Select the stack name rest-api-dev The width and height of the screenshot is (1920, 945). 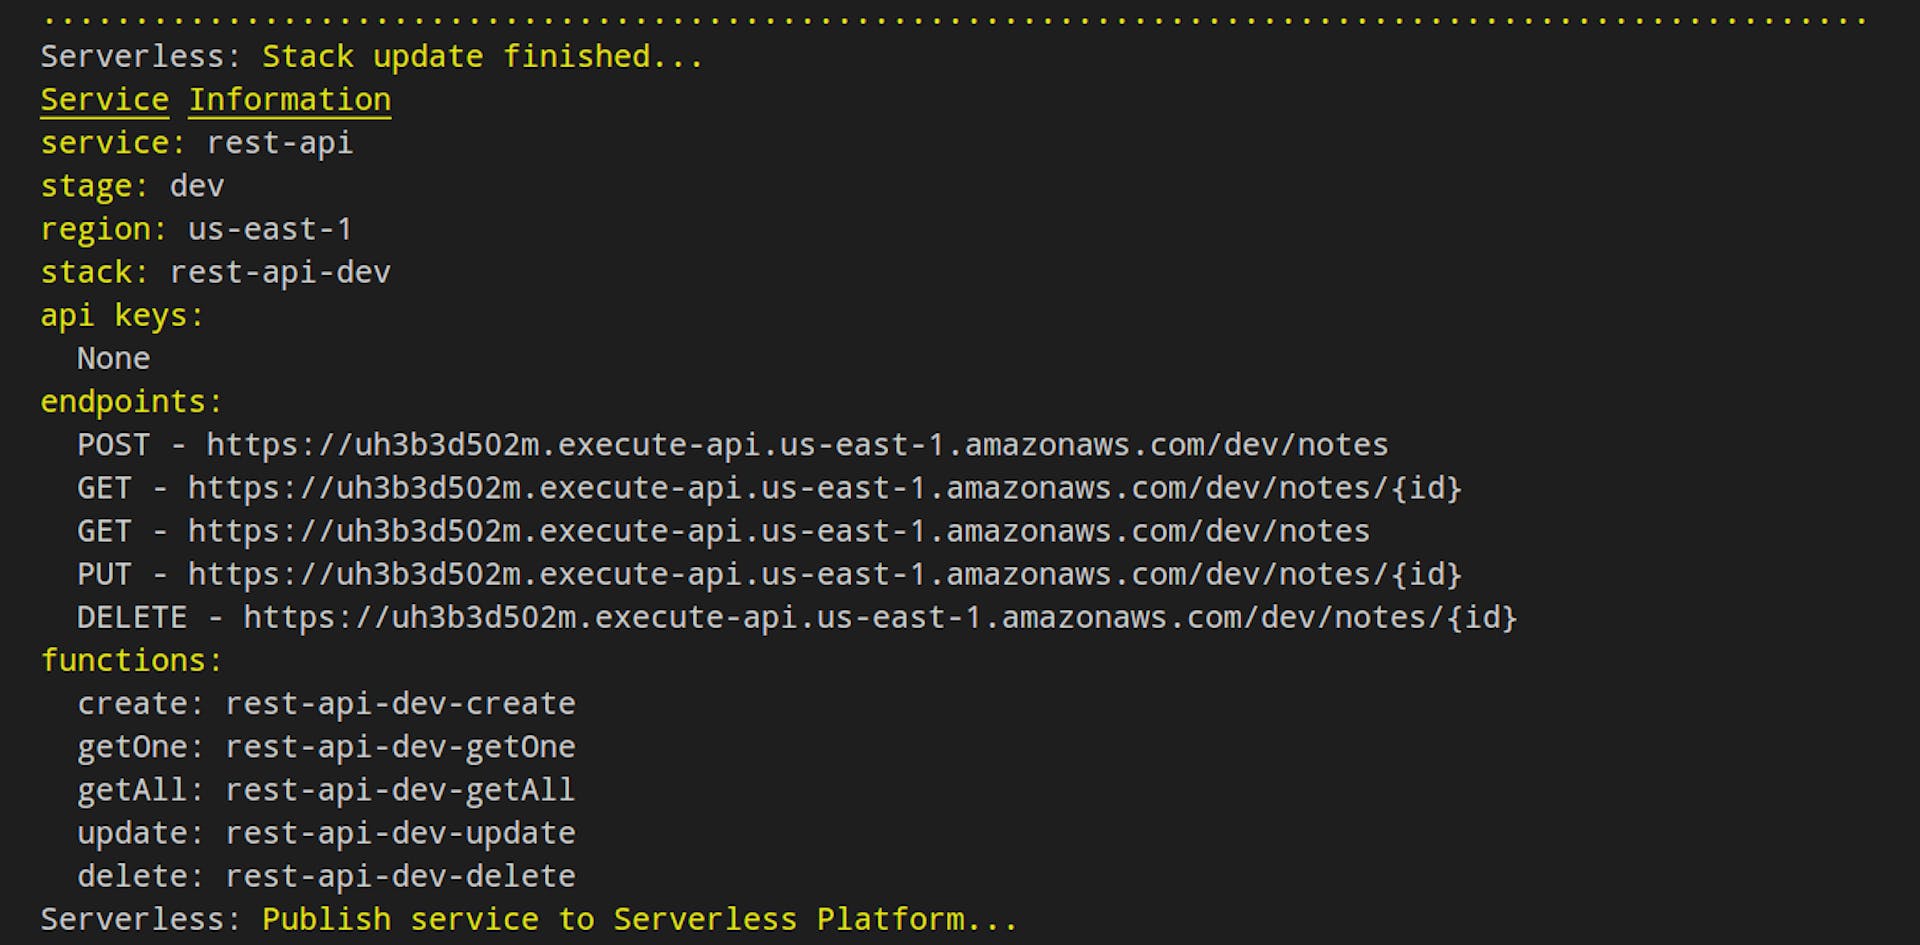pyautogui.click(x=280, y=271)
